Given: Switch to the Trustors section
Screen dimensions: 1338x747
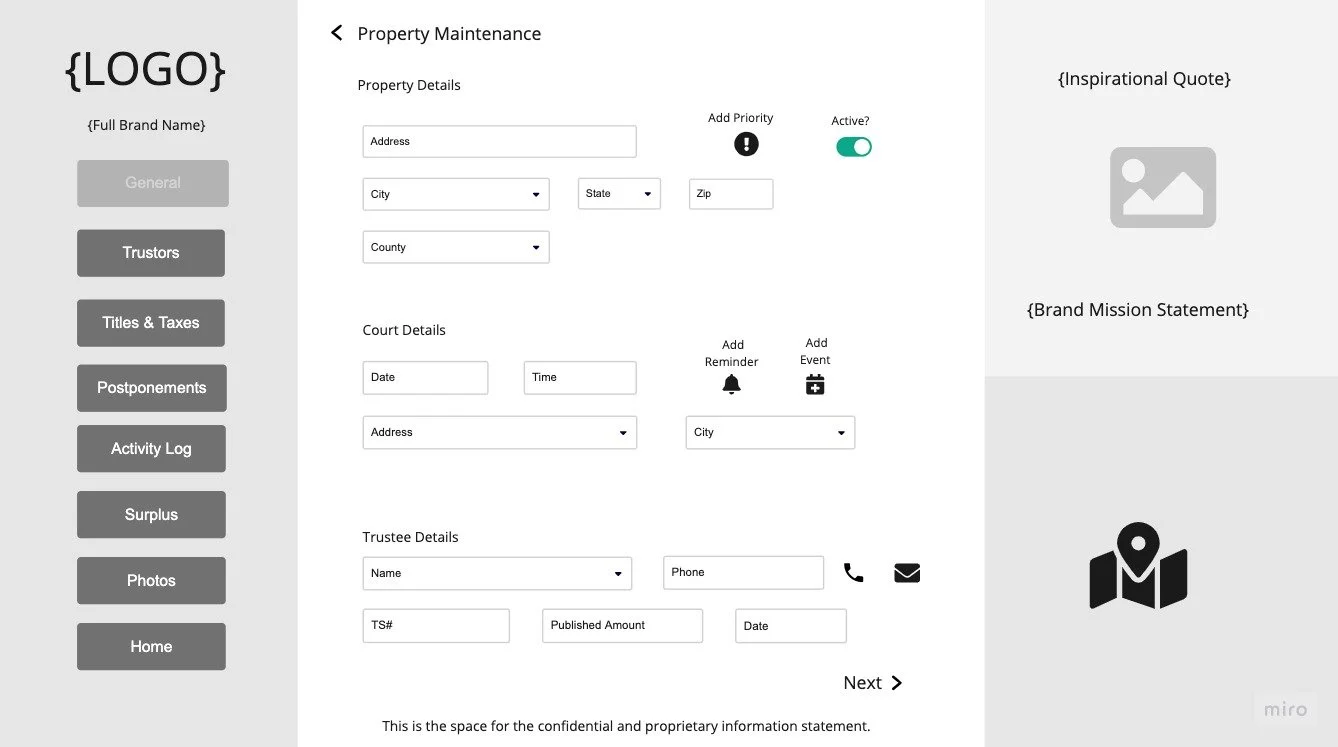Looking at the screenshot, I should pos(150,253).
